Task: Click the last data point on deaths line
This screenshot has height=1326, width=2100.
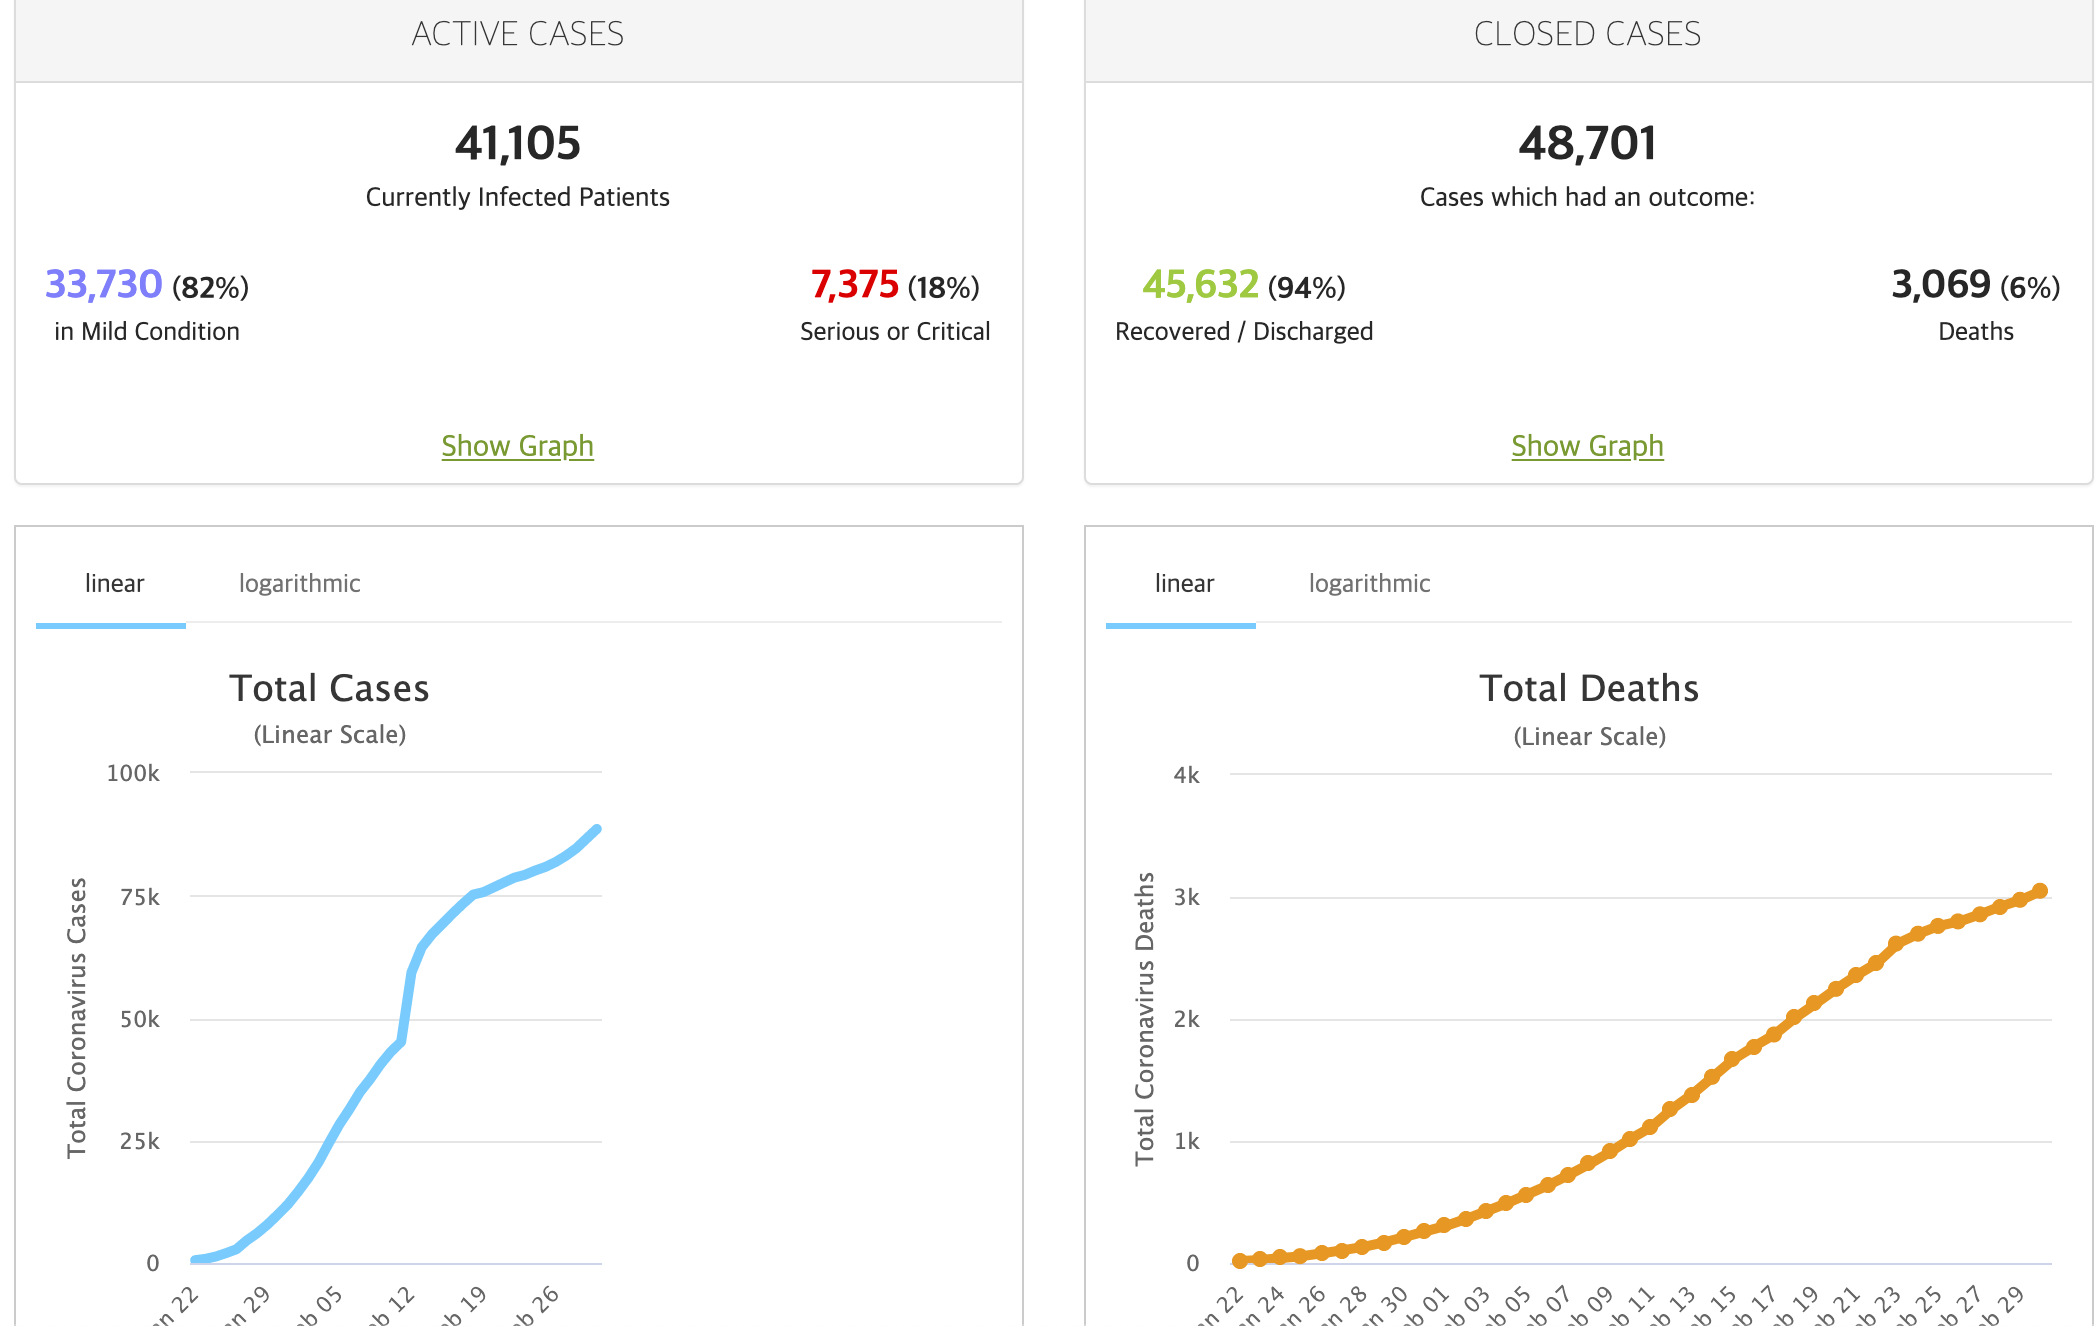Action: tap(2040, 891)
